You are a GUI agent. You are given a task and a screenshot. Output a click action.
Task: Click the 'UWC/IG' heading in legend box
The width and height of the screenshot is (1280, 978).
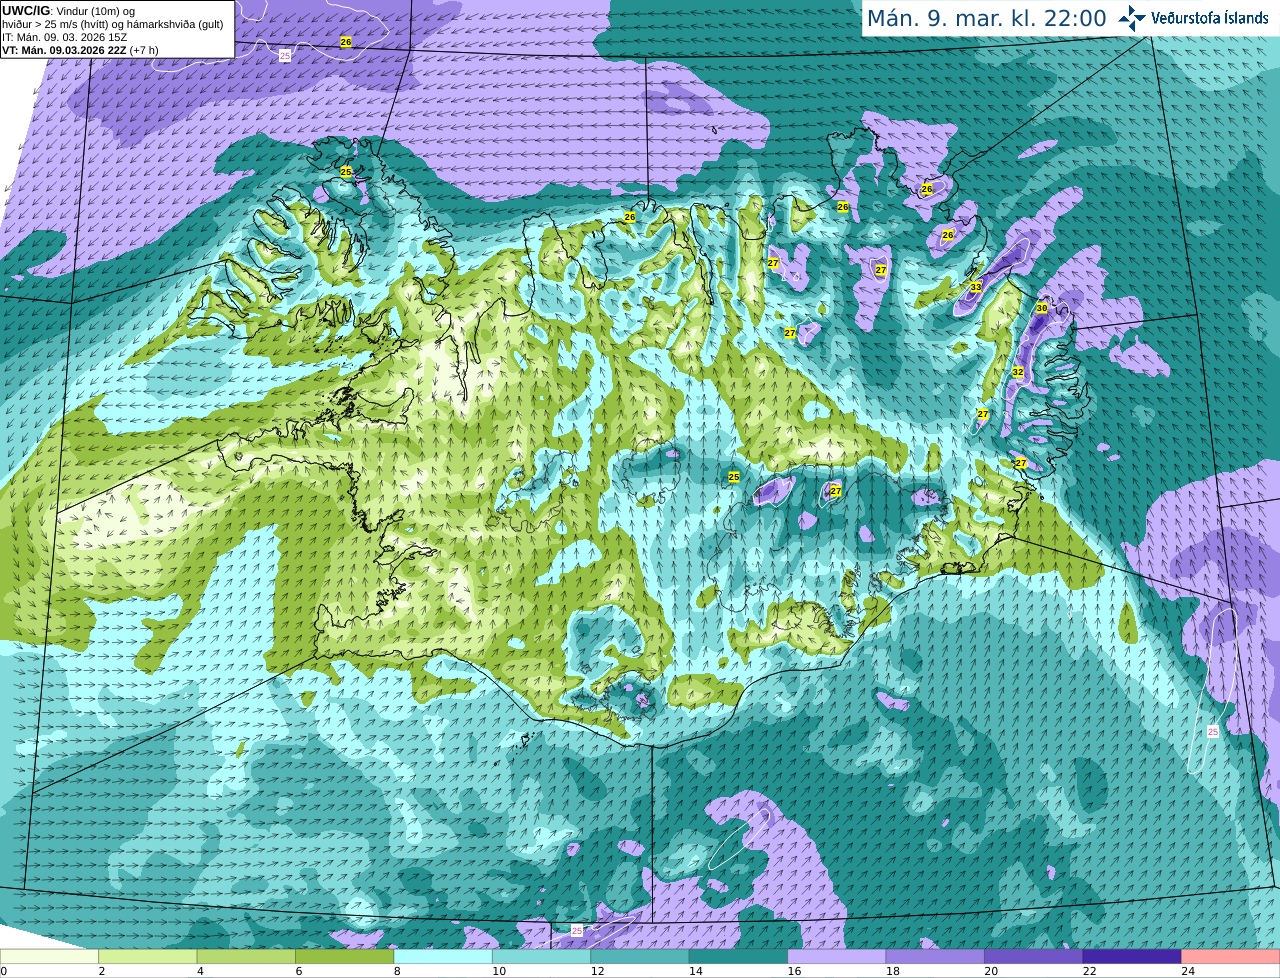(24, 10)
